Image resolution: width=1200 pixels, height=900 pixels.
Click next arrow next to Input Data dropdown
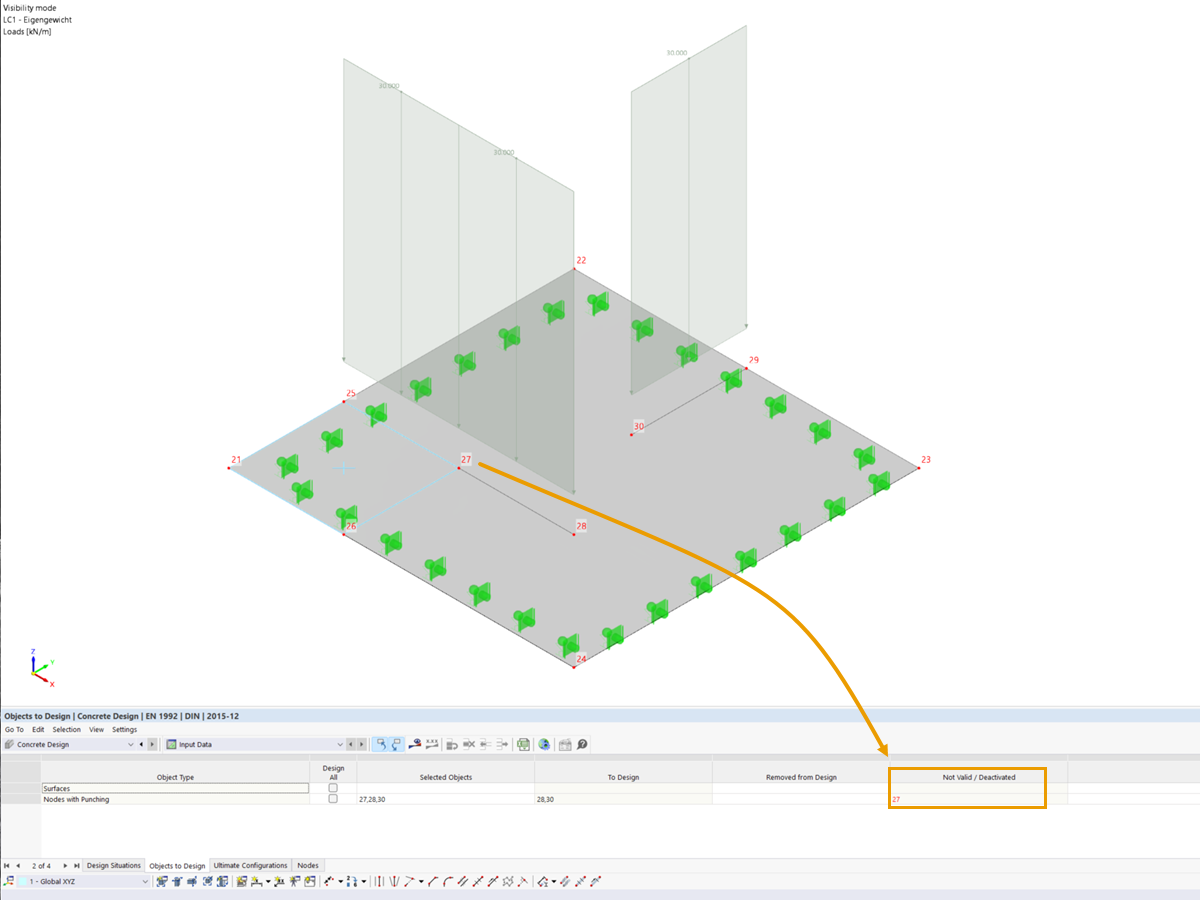pos(361,744)
